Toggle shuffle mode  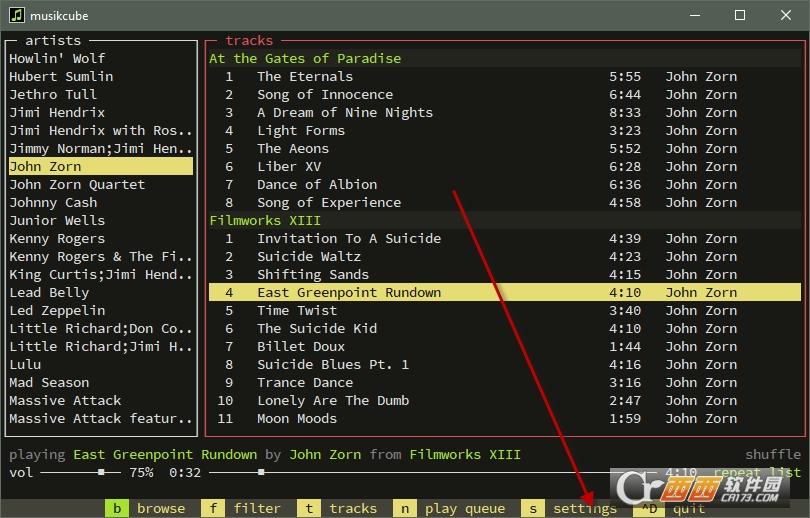pos(772,454)
